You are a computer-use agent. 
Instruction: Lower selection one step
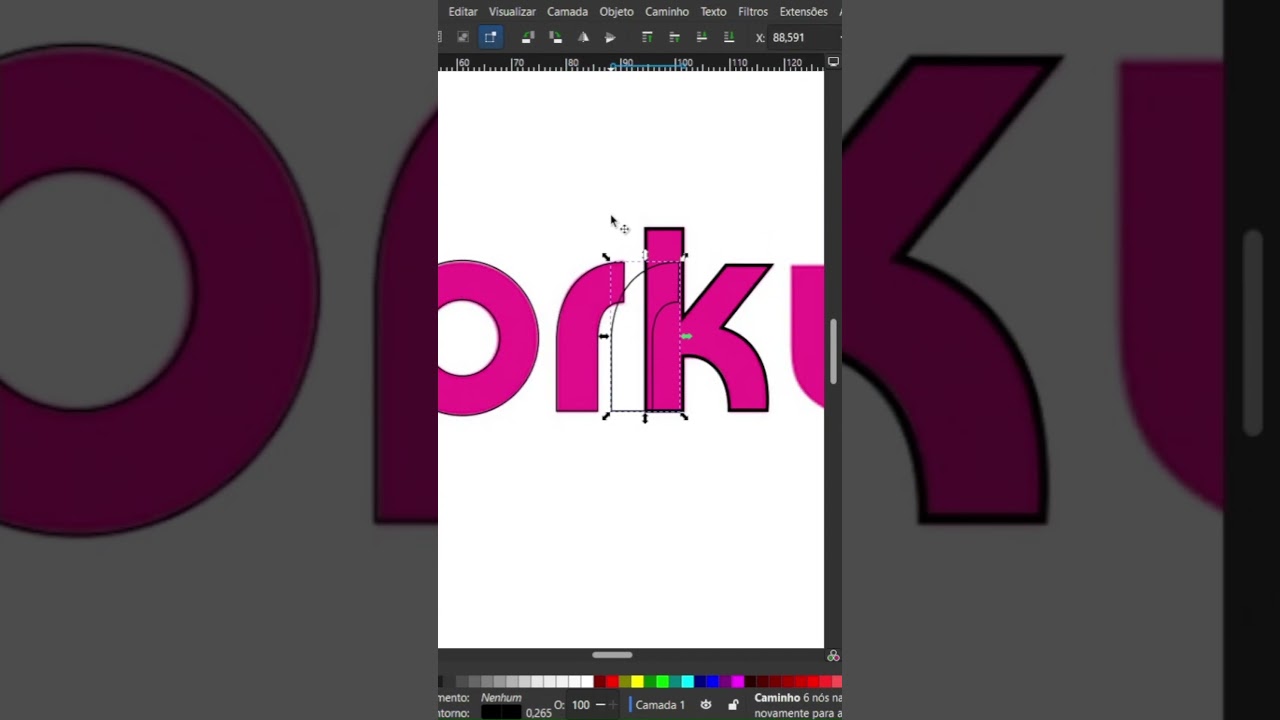[x=701, y=37]
